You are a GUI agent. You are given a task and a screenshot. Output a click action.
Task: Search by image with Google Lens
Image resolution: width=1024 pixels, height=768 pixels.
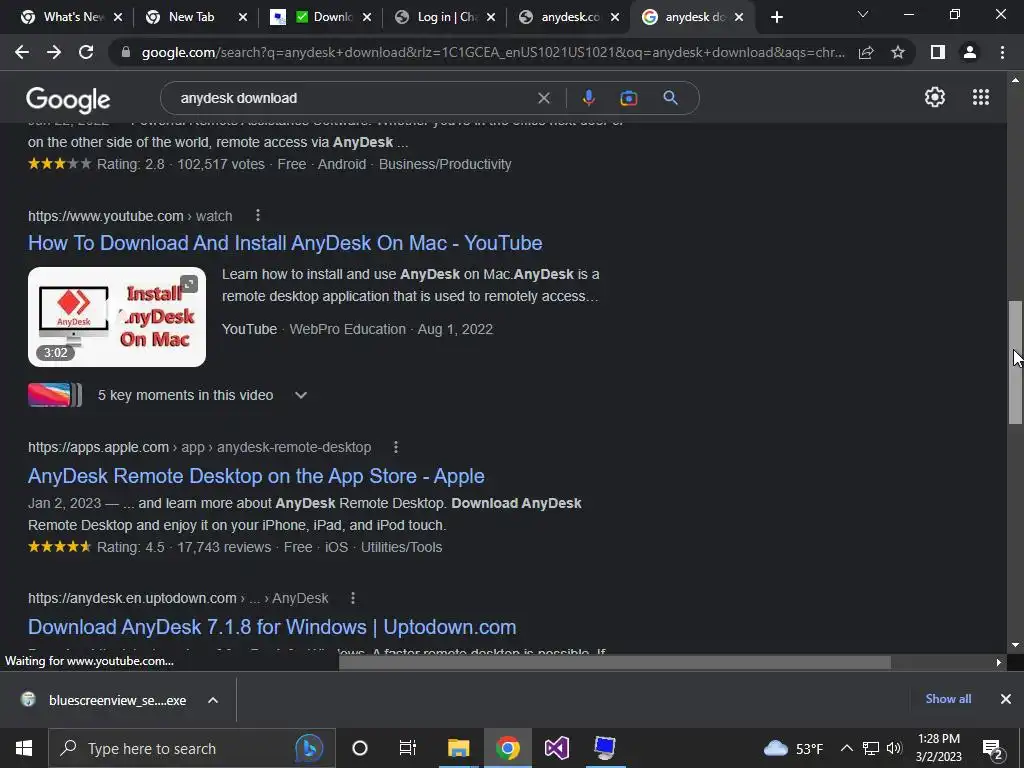629,98
